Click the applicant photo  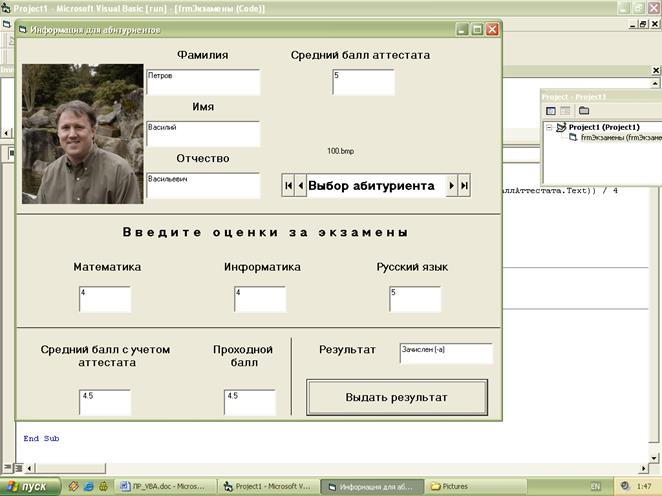coord(83,134)
